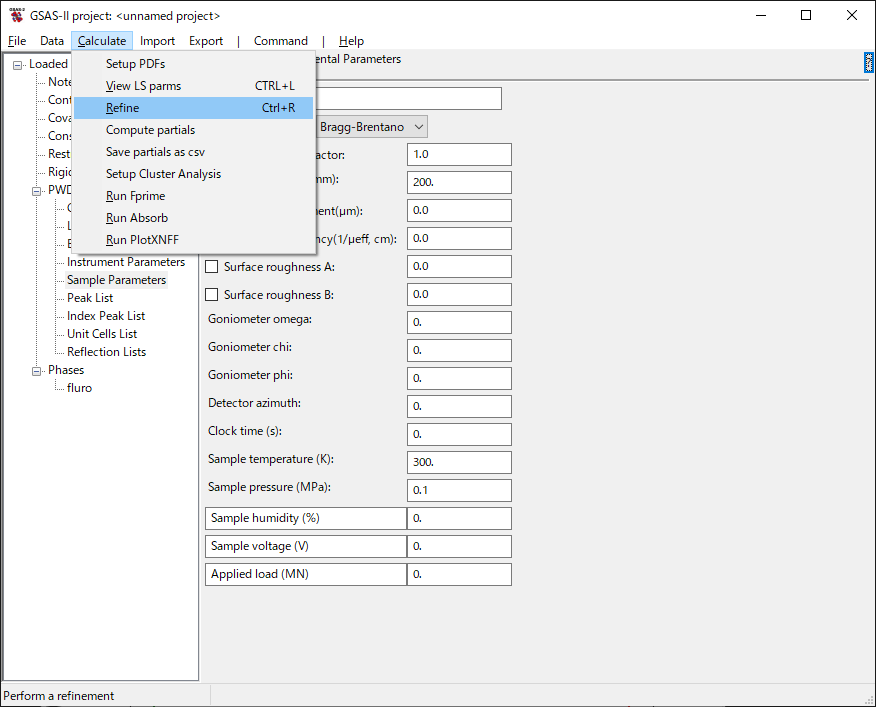
Task: Click the Sample humidity (%) label field
Action: (305, 519)
